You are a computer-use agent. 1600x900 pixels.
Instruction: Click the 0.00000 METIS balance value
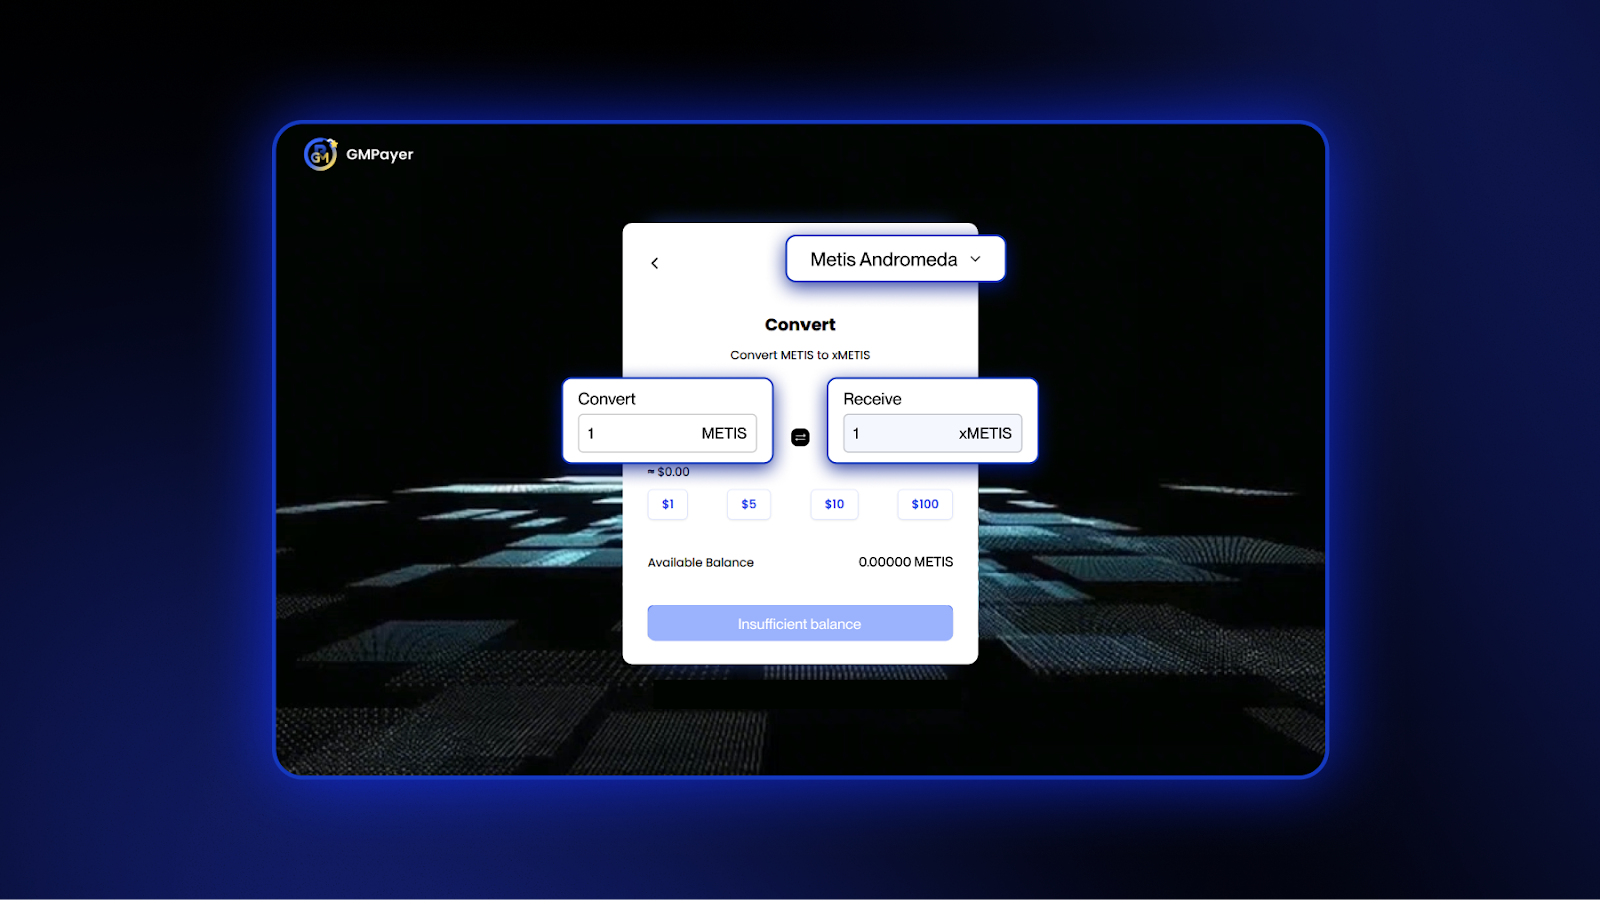coord(905,562)
